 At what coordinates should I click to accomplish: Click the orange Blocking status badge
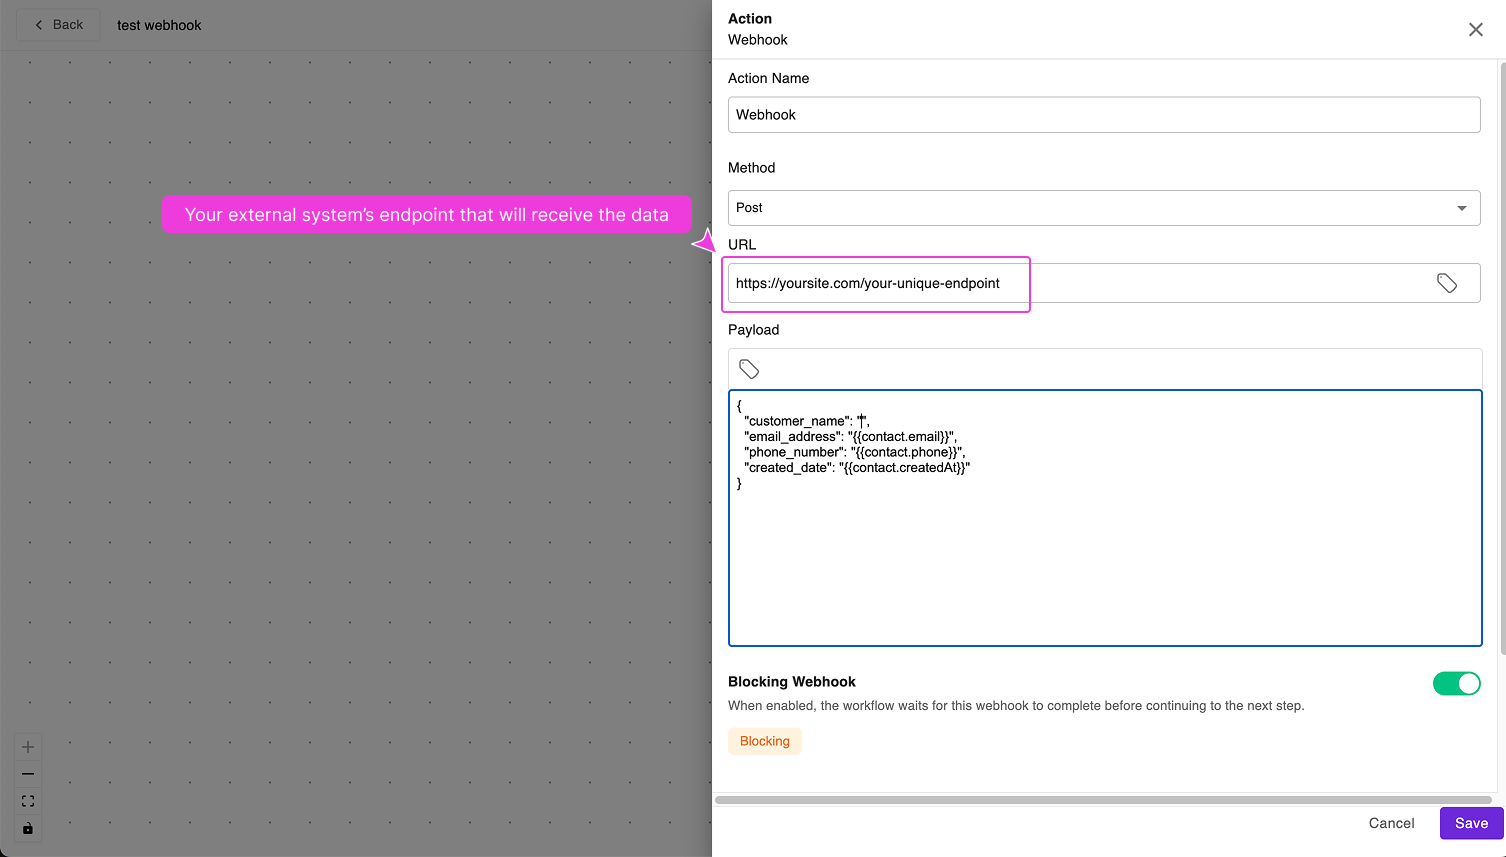[x=764, y=741]
